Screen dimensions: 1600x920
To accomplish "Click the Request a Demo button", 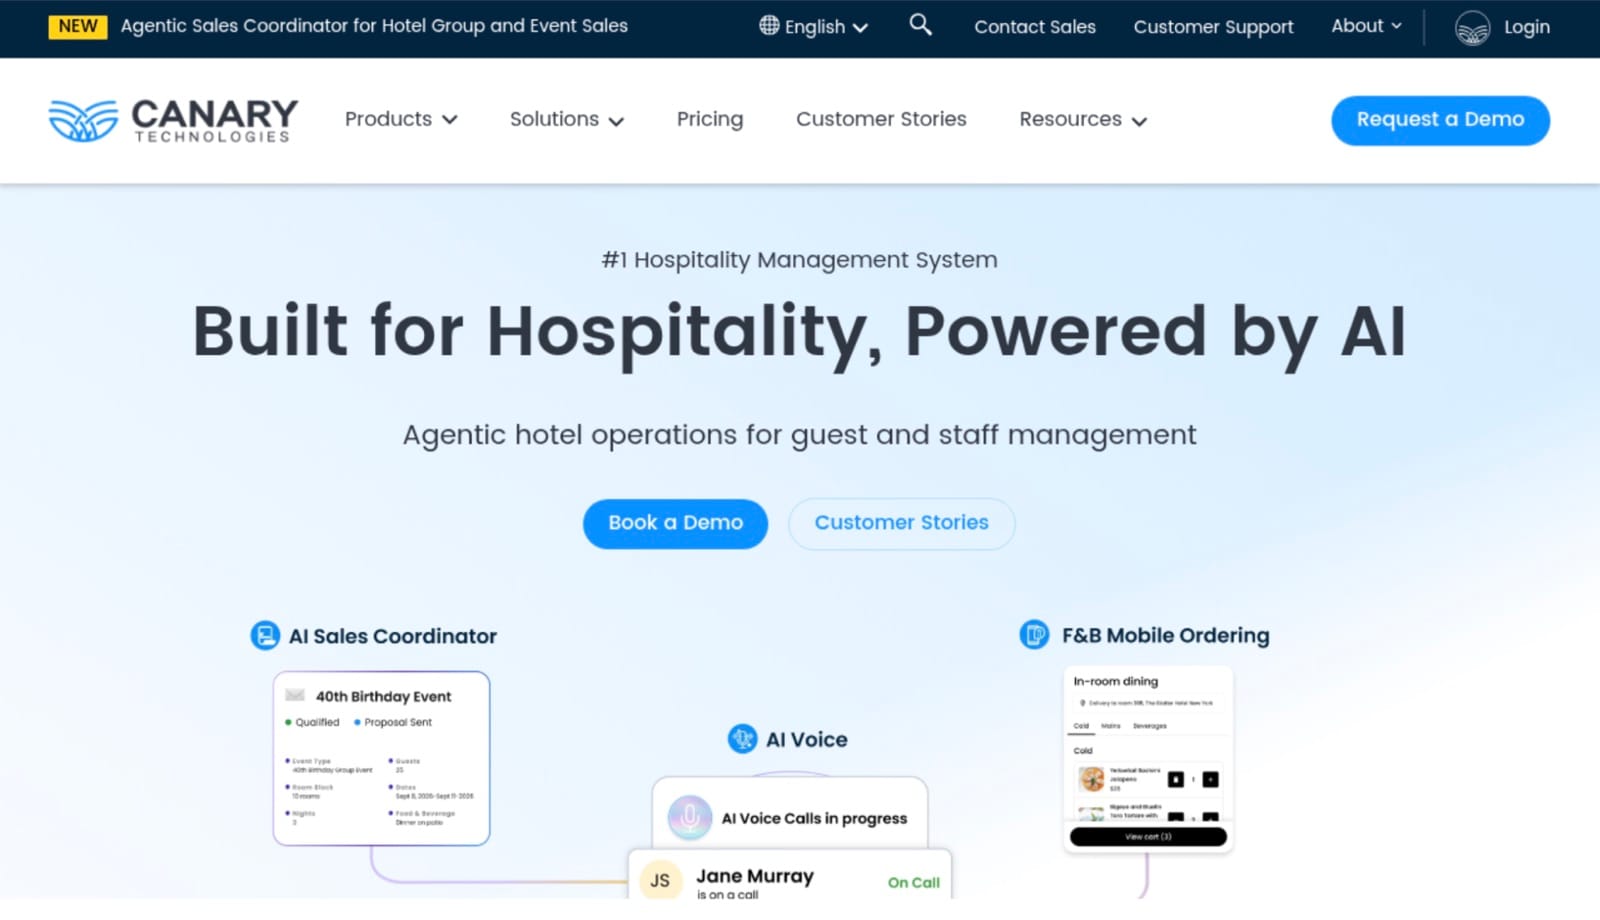I will pos(1440,120).
